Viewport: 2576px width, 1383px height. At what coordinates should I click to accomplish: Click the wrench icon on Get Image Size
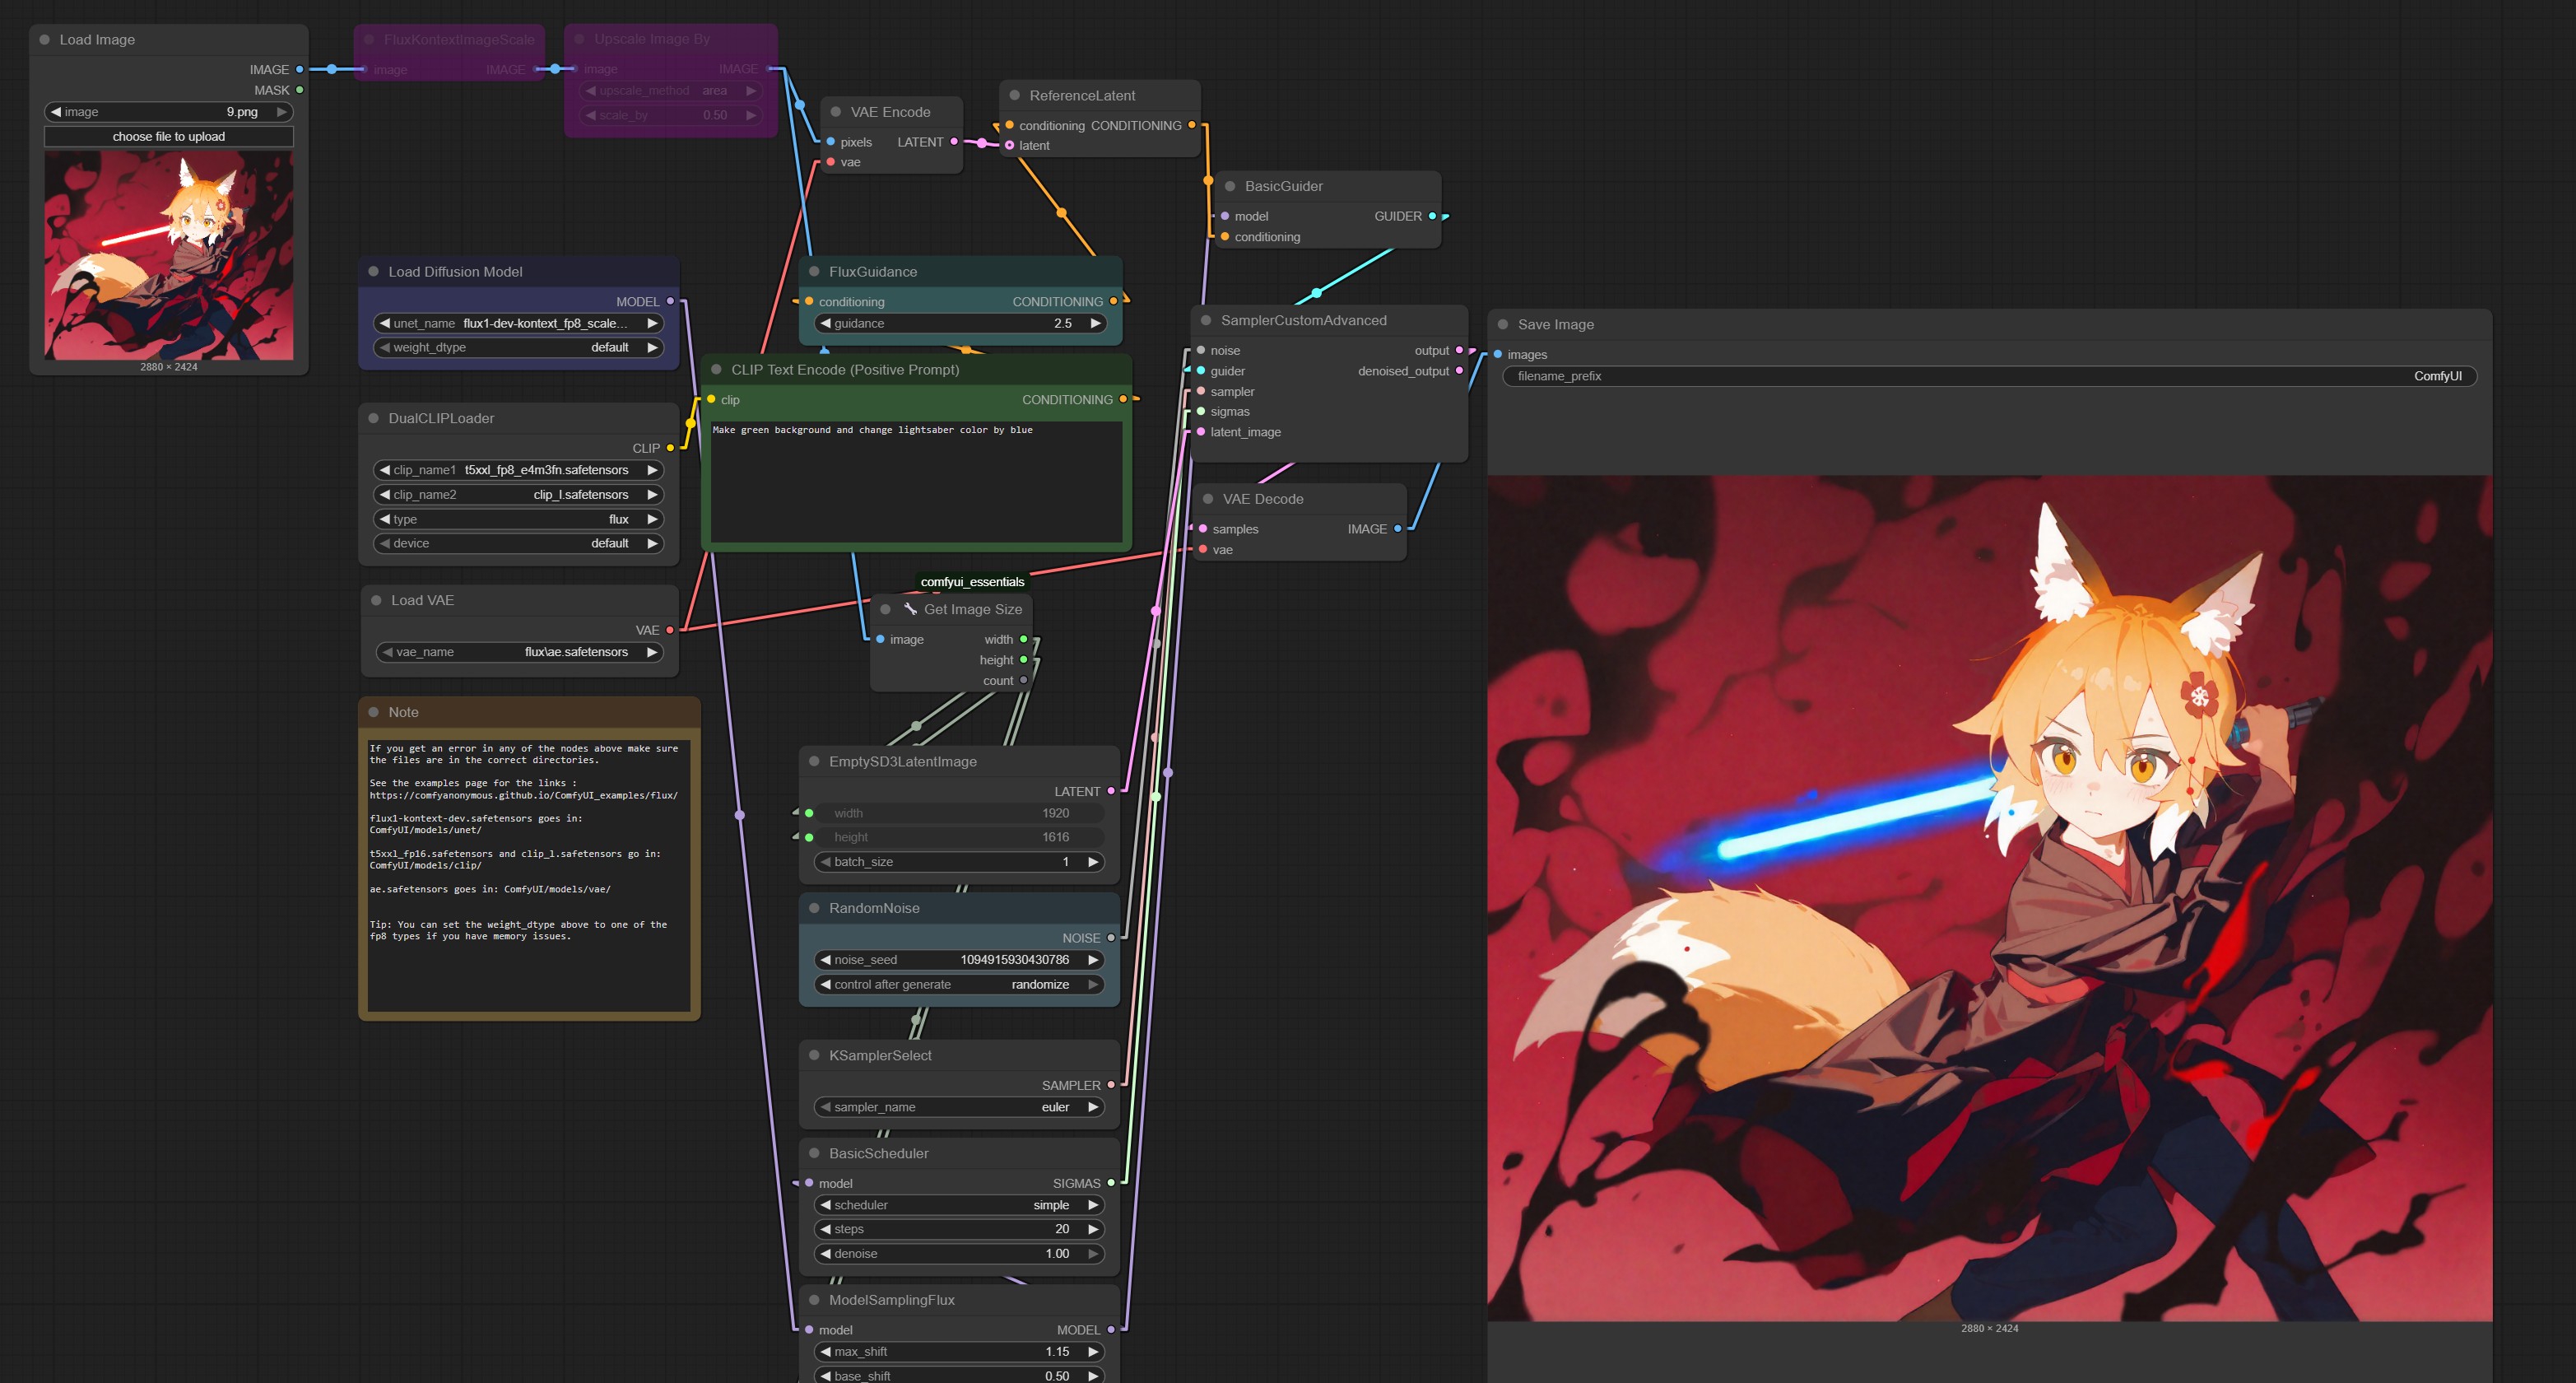pos(910,609)
